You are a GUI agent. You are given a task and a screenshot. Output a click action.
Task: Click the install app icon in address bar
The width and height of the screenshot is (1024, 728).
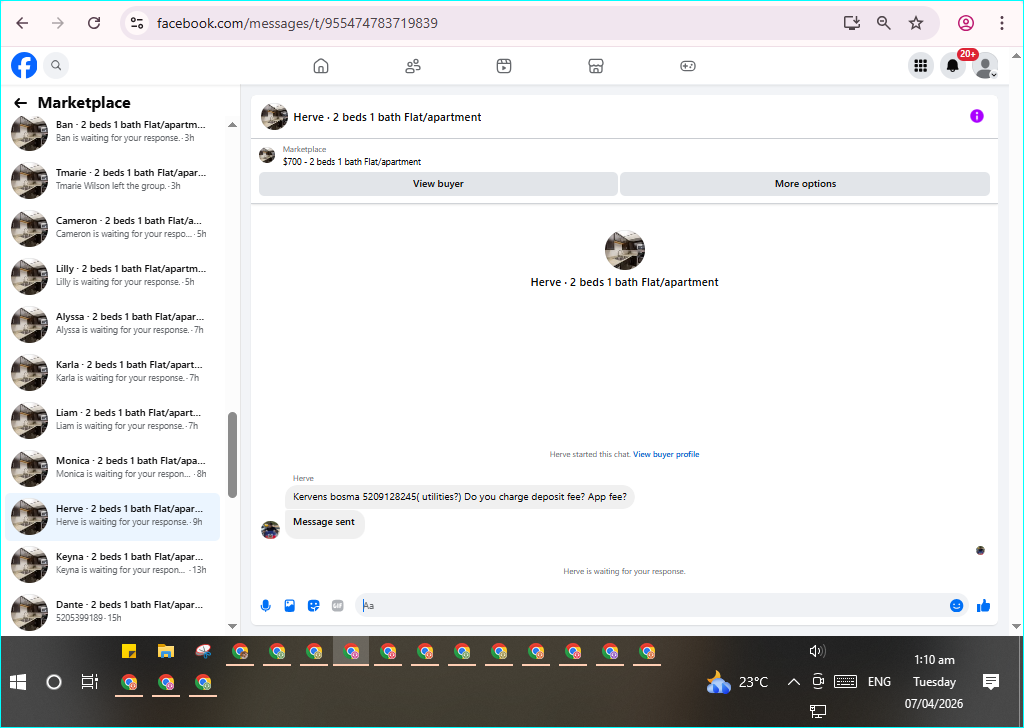click(852, 23)
